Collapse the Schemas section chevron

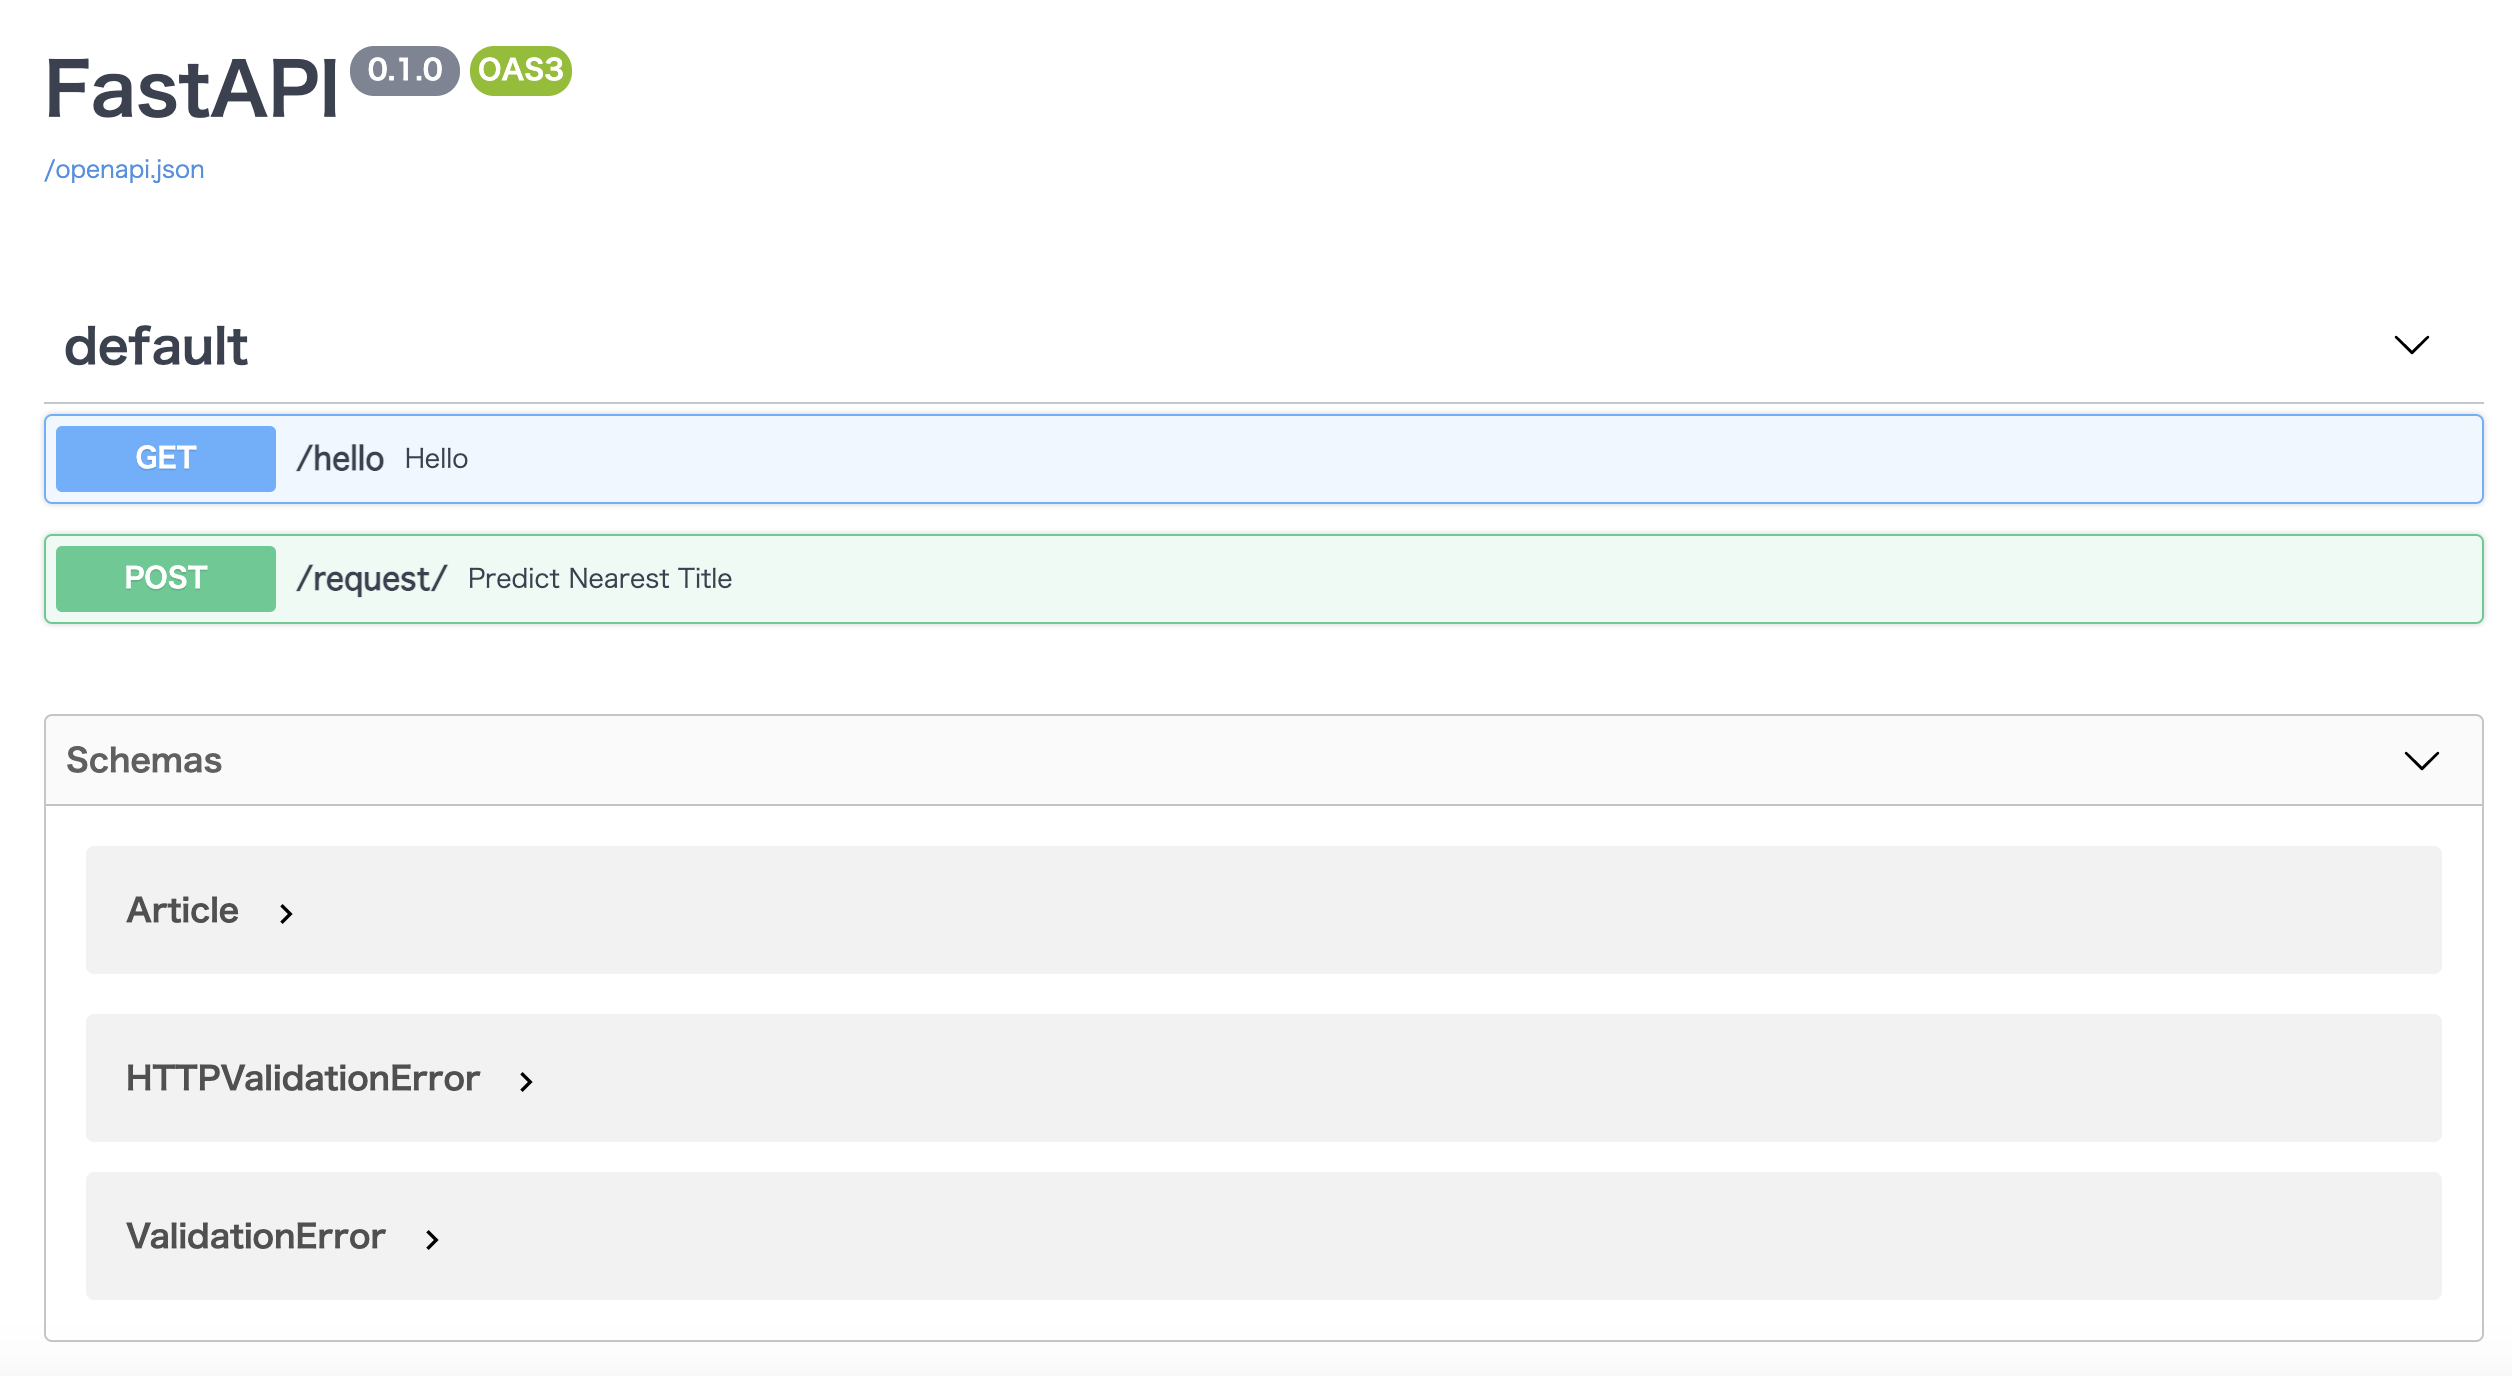(2421, 761)
